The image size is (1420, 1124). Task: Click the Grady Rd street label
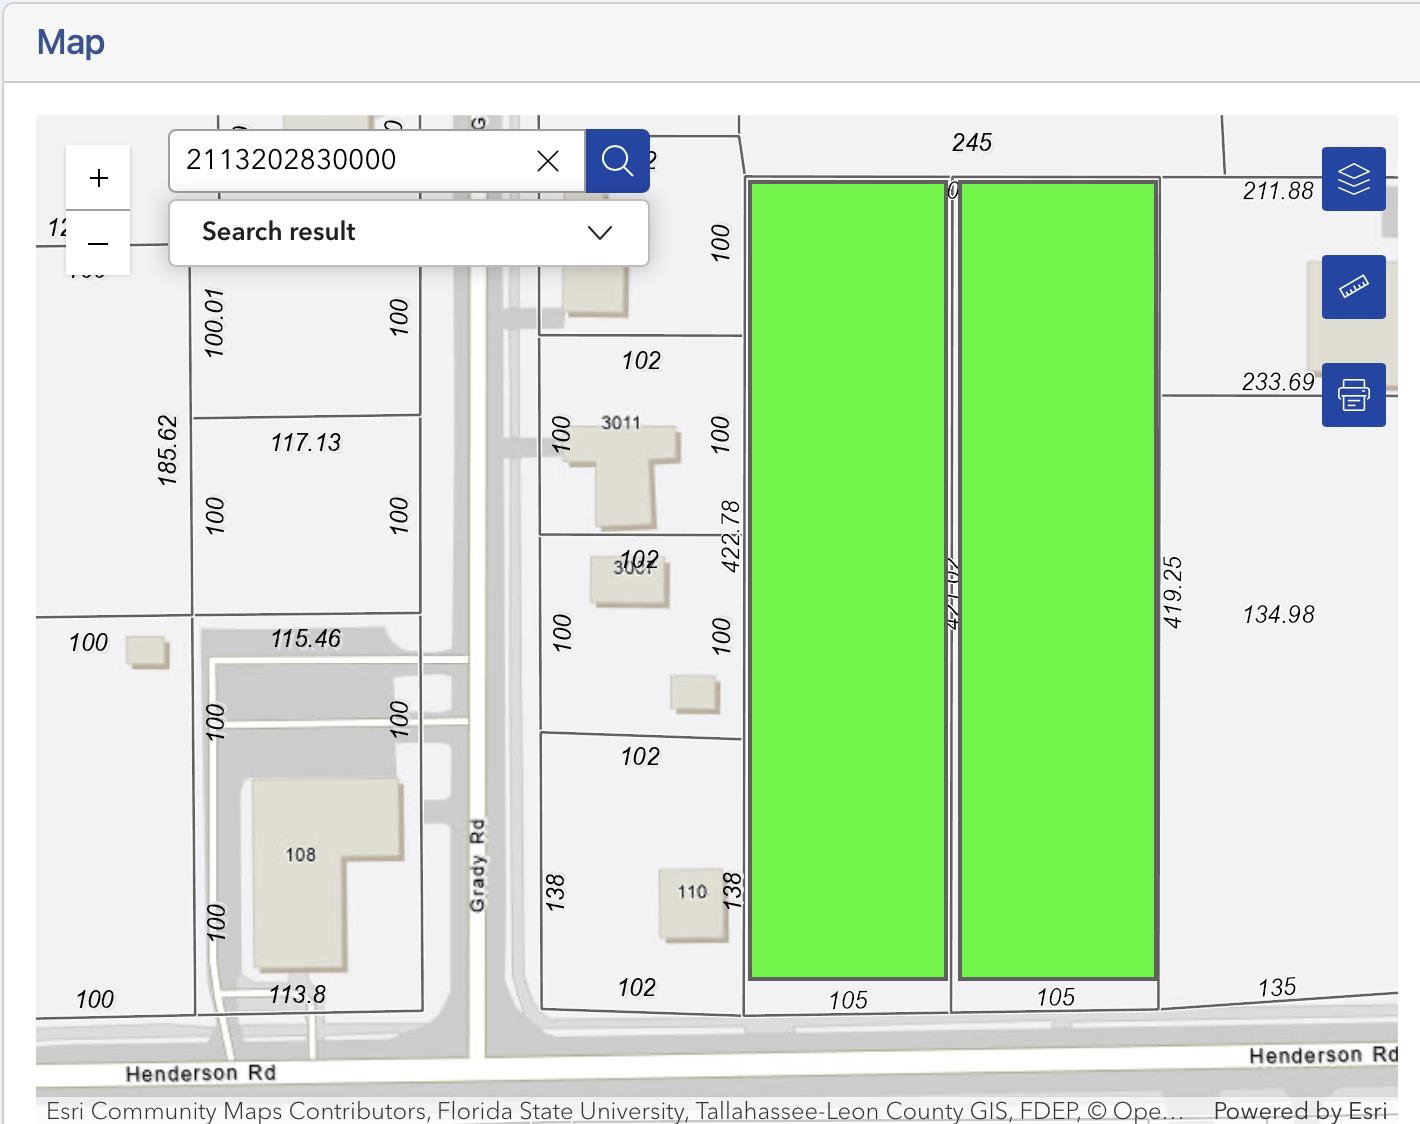(477, 865)
